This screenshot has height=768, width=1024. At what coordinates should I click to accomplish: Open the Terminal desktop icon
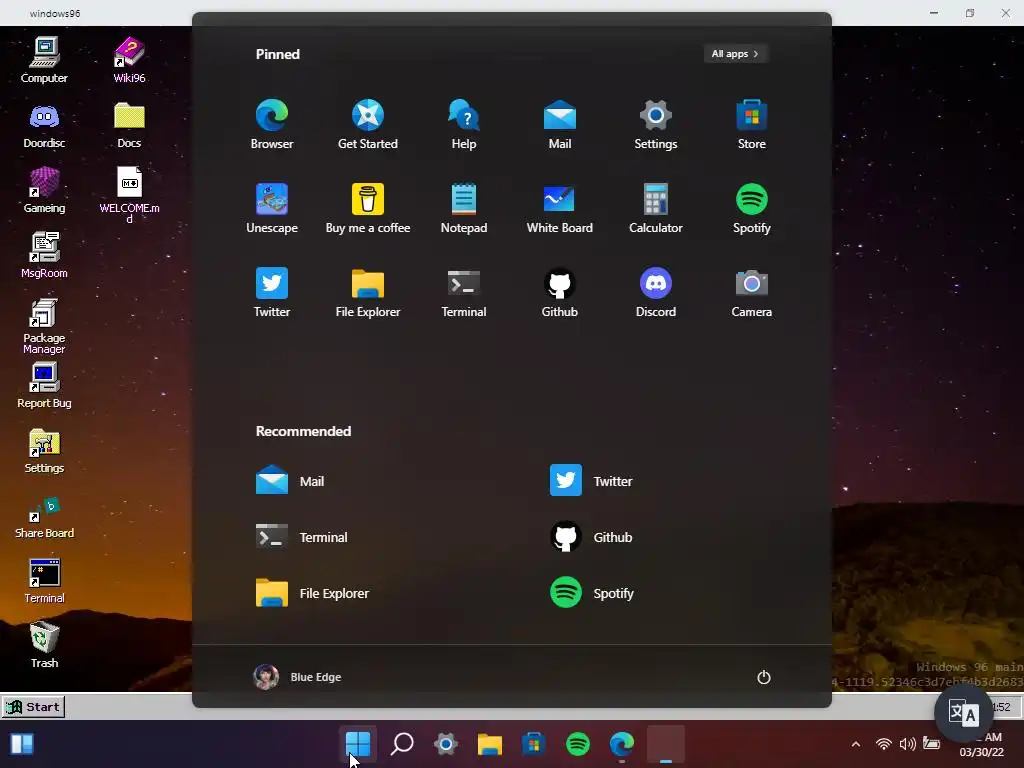pos(44,581)
